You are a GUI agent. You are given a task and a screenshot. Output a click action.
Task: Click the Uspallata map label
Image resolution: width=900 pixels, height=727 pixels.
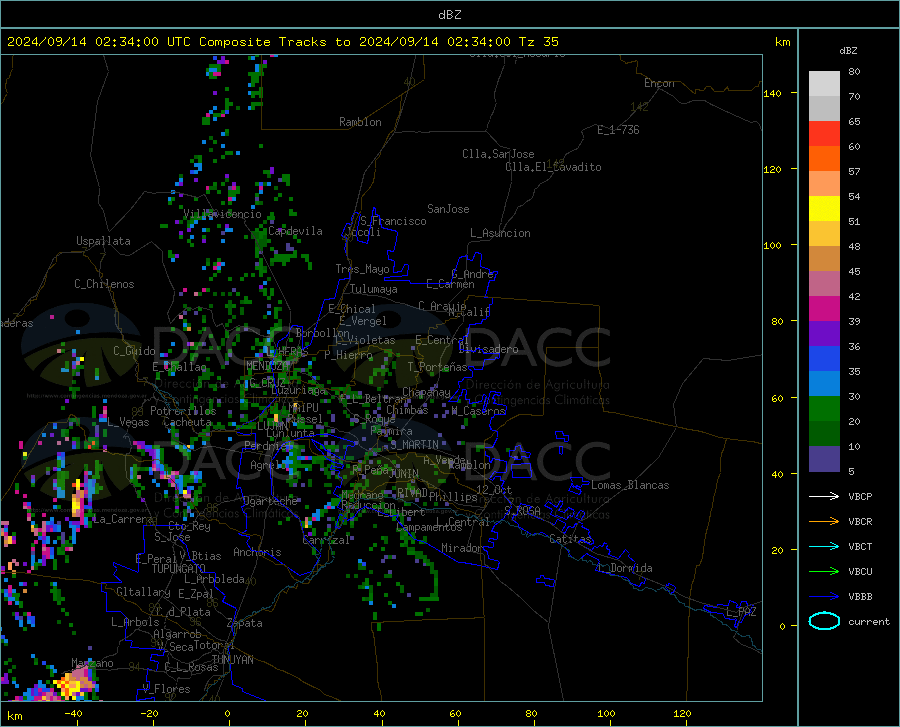tap(103, 241)
